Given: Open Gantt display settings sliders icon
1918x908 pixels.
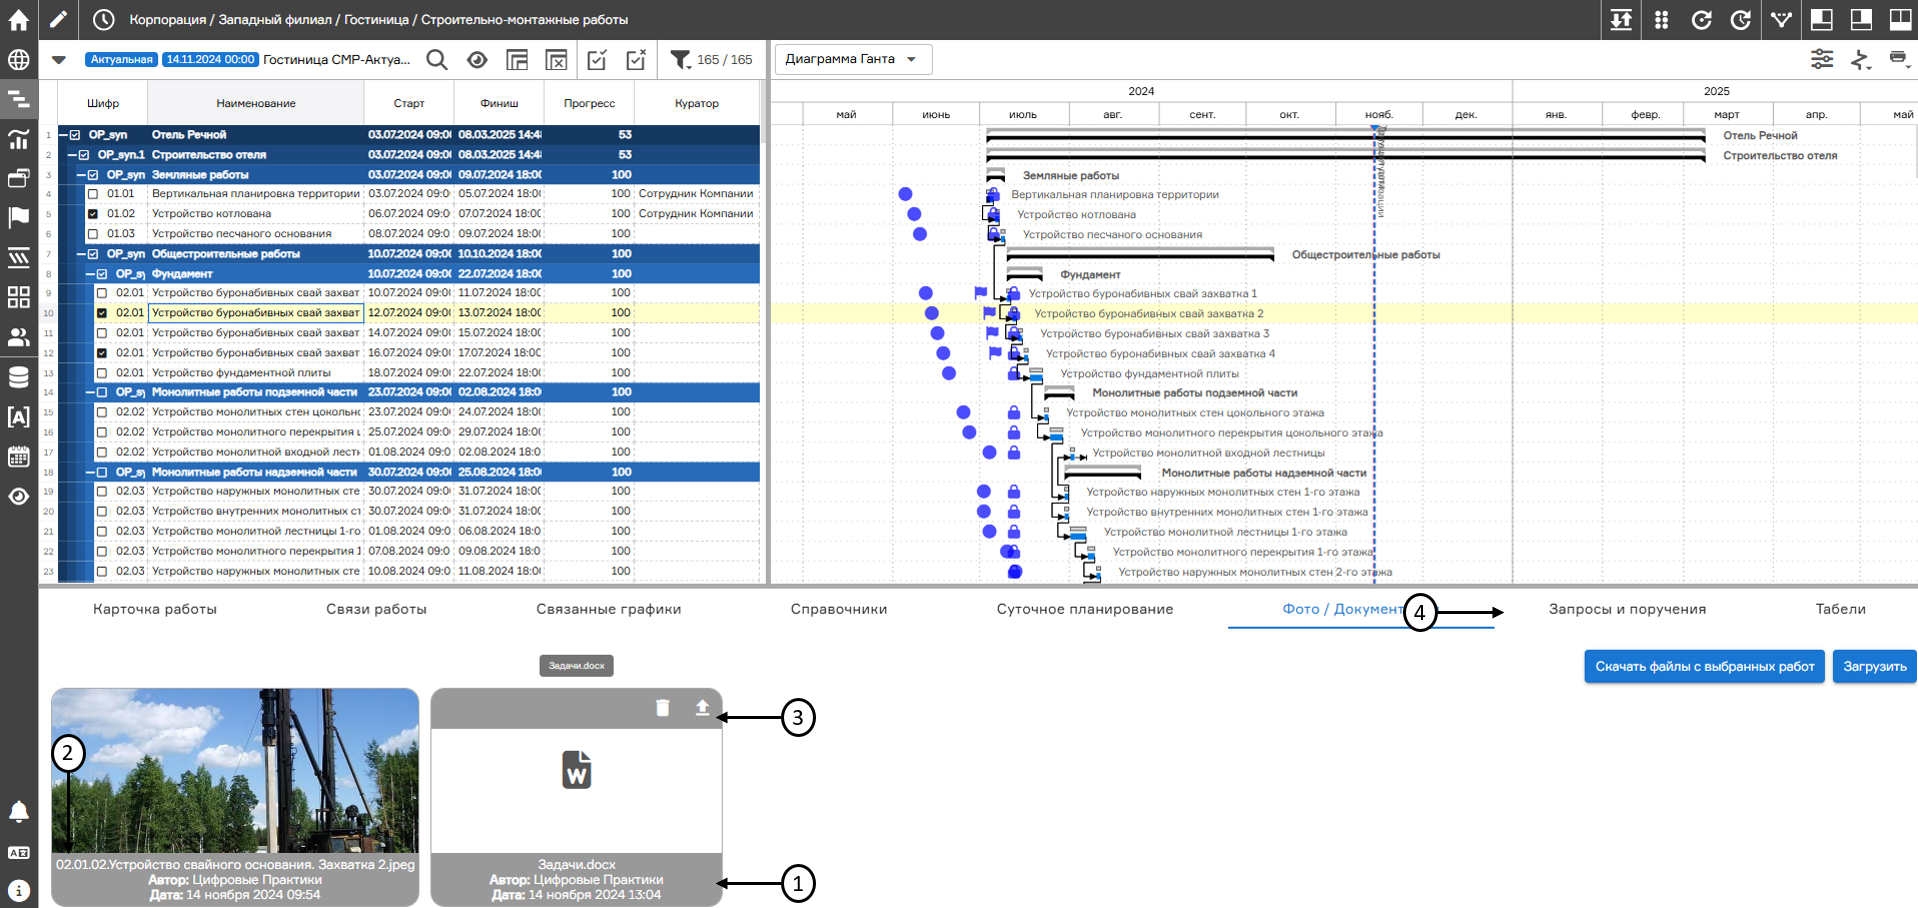Looking at the screenshot, I should [1822, 59].
